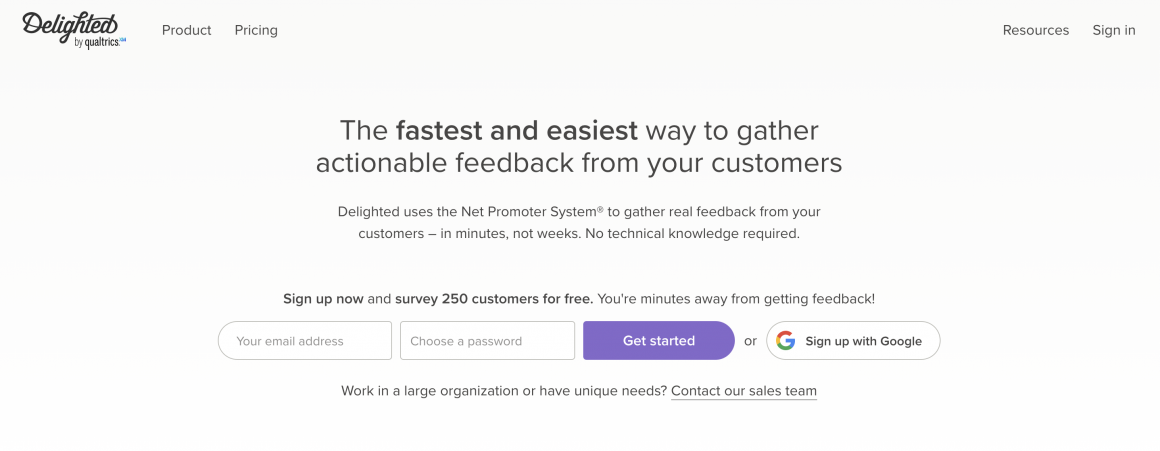Click the 'or' separator text
The height and width of the screenshot is (451, 1160).
750,341
